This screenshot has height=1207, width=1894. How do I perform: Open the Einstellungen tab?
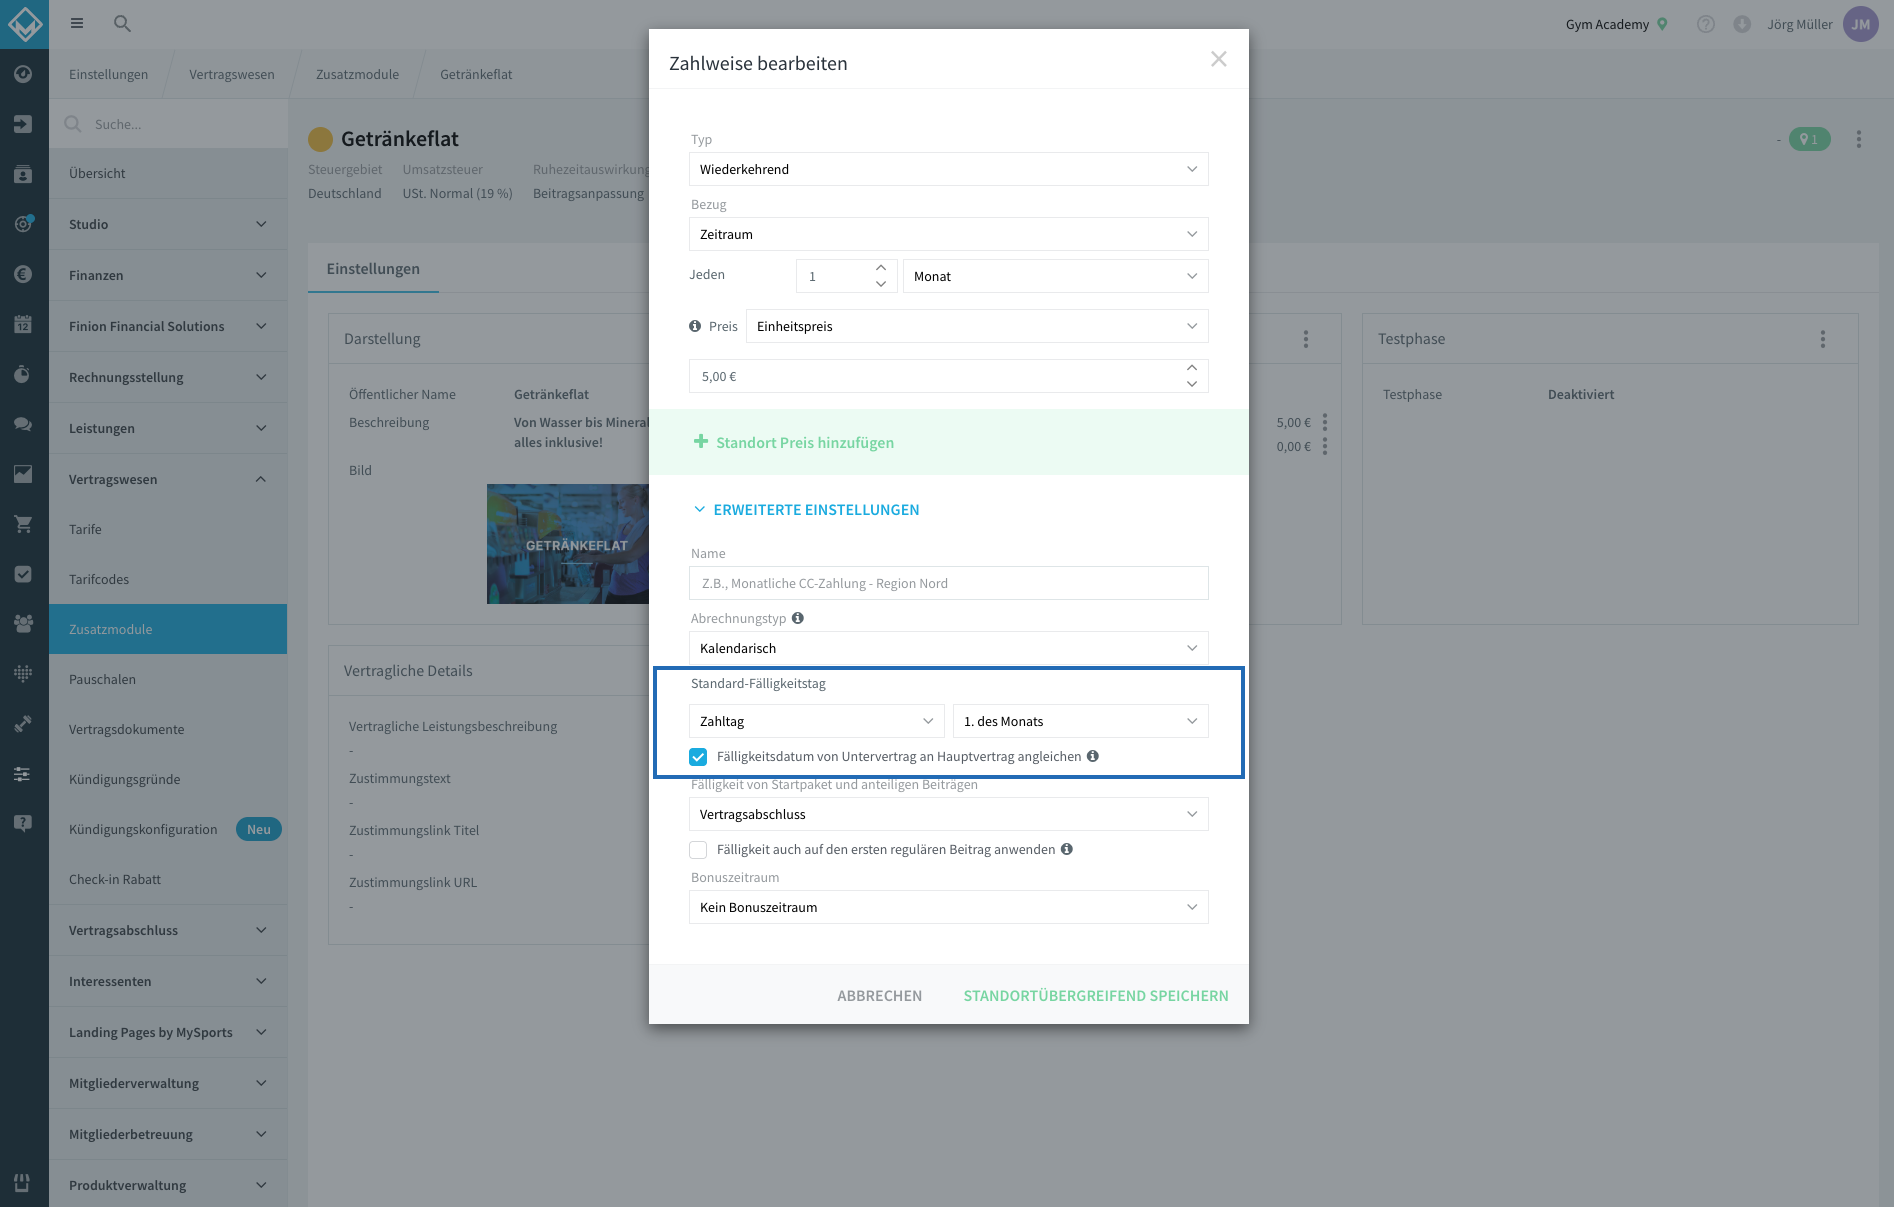(x=373, y=268)
